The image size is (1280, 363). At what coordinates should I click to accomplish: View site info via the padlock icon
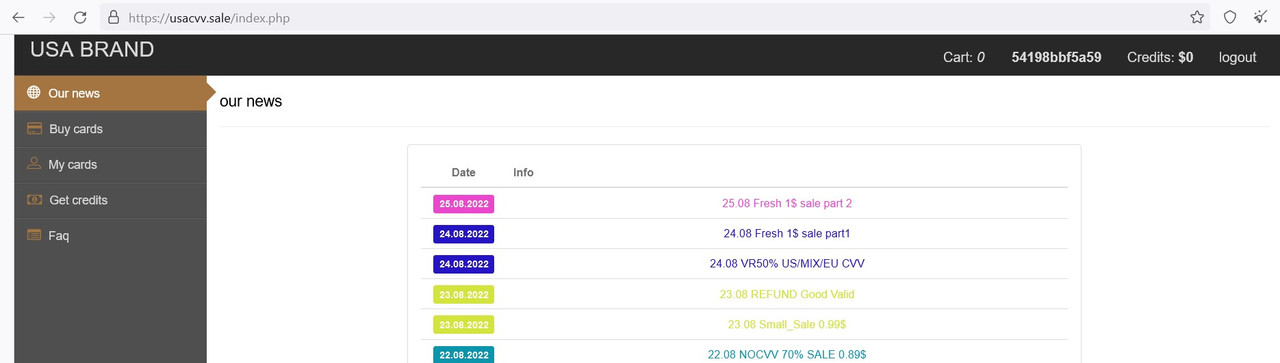[113, 17]
